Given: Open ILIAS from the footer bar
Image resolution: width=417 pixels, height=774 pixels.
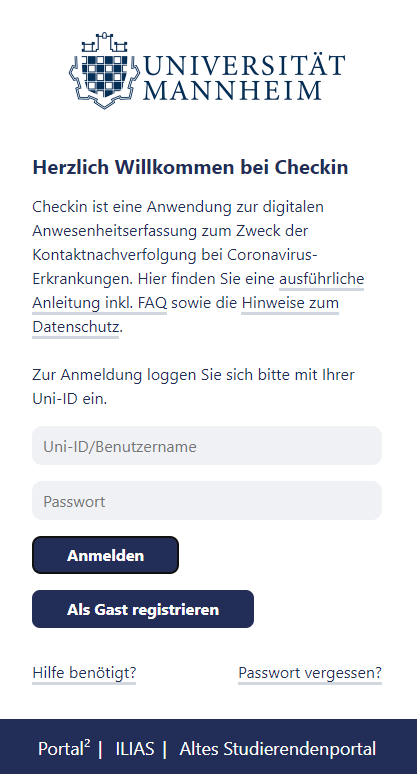Looking at the screenshot, I should click(x=135, y=749).
